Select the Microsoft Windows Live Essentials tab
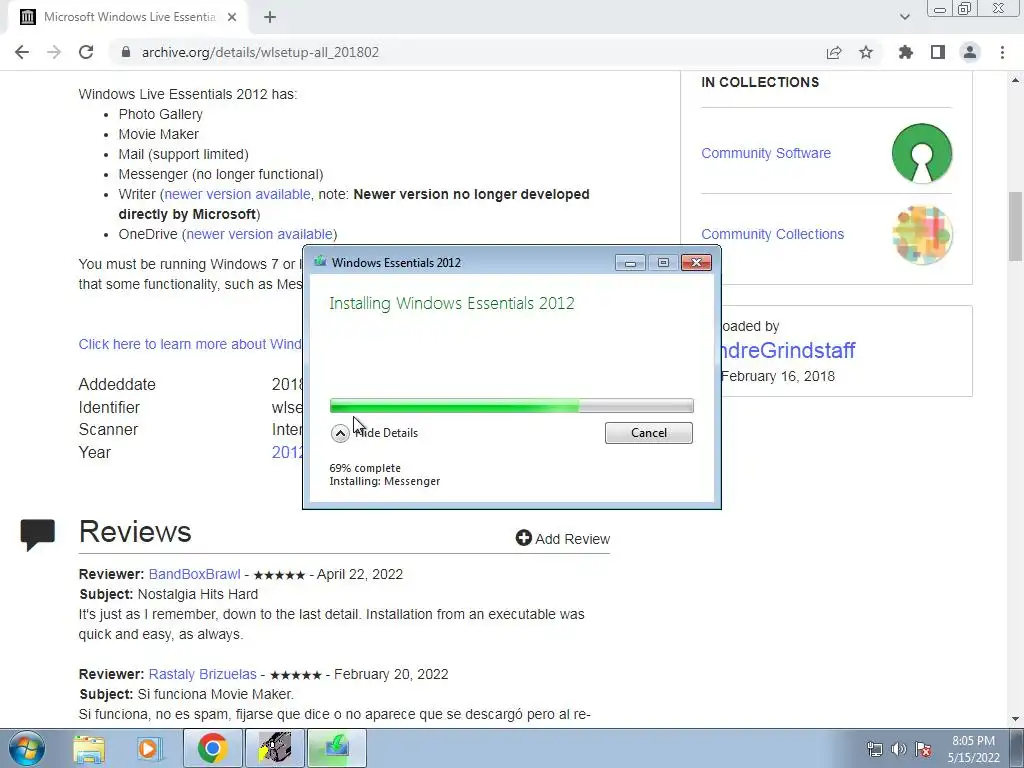The image size is (1024, 768). (x=127, y=17)
